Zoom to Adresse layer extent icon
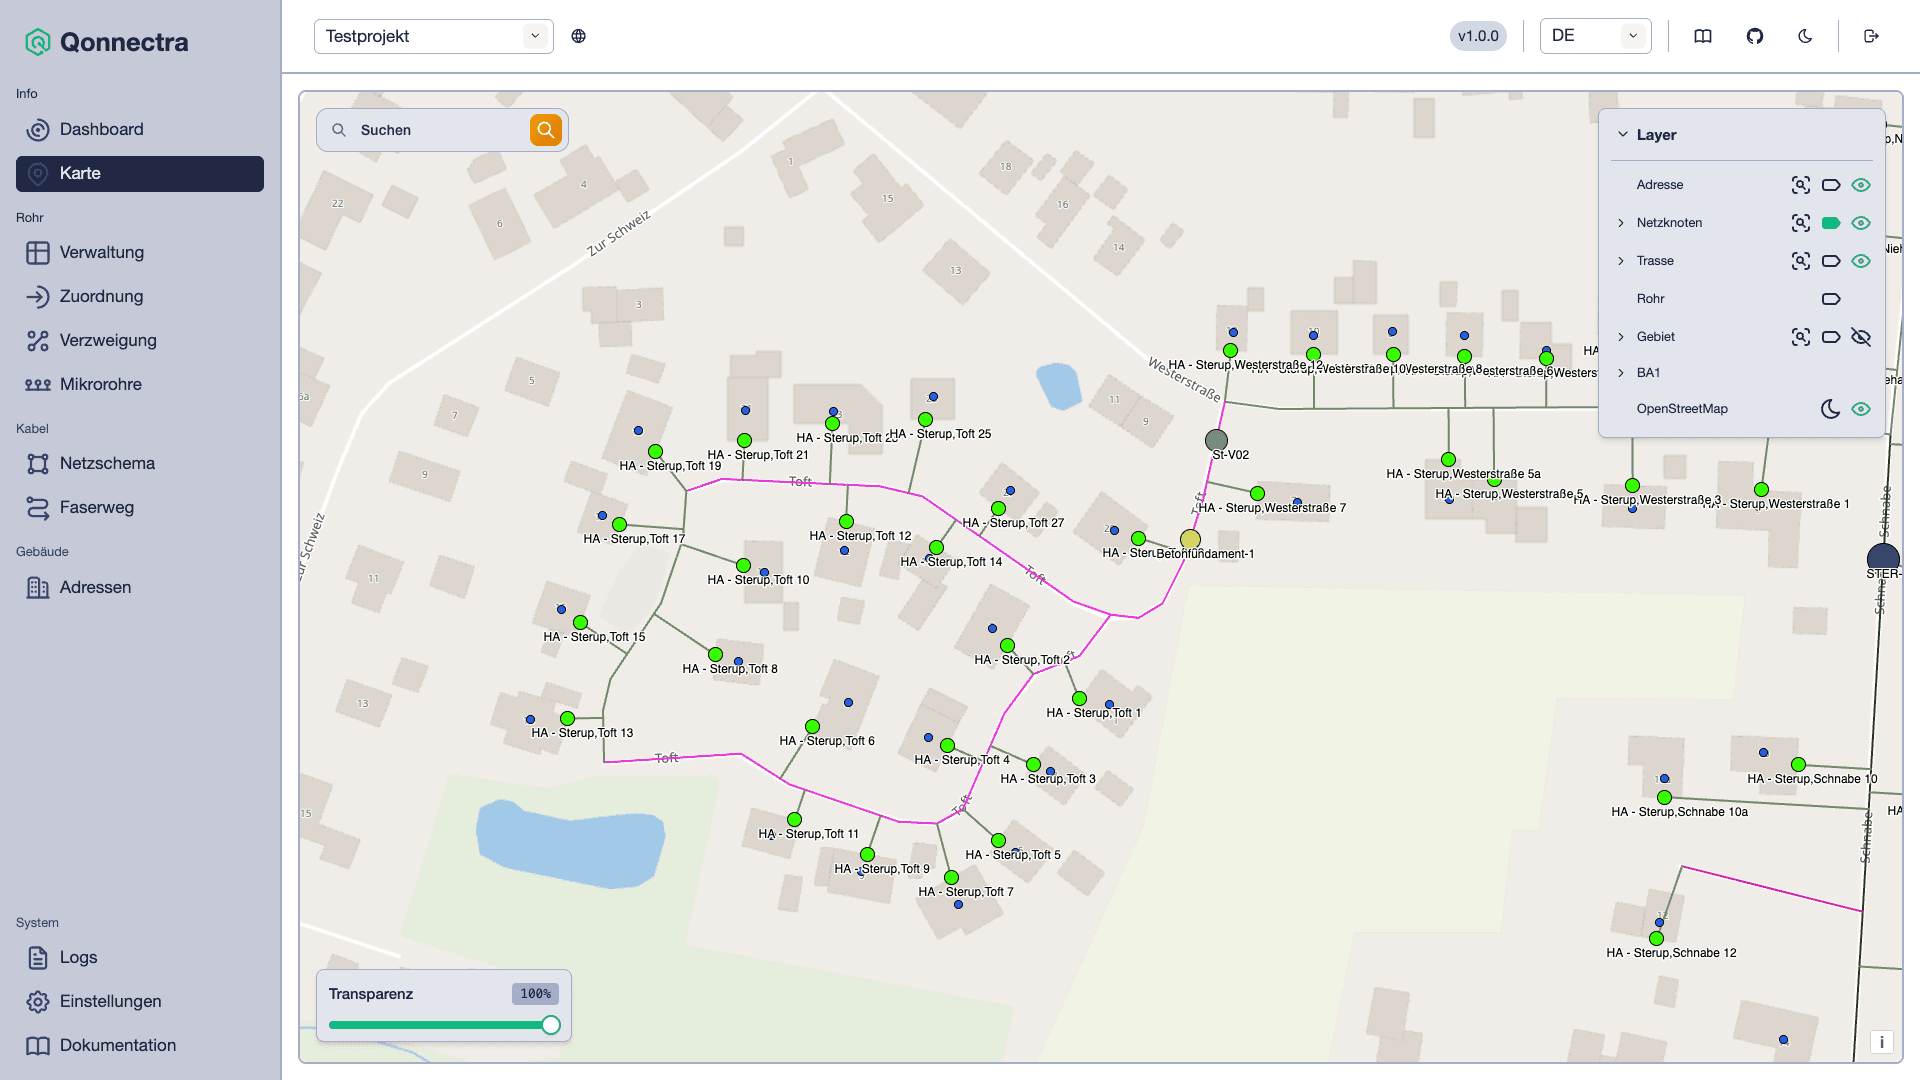 click(1801, 185)
